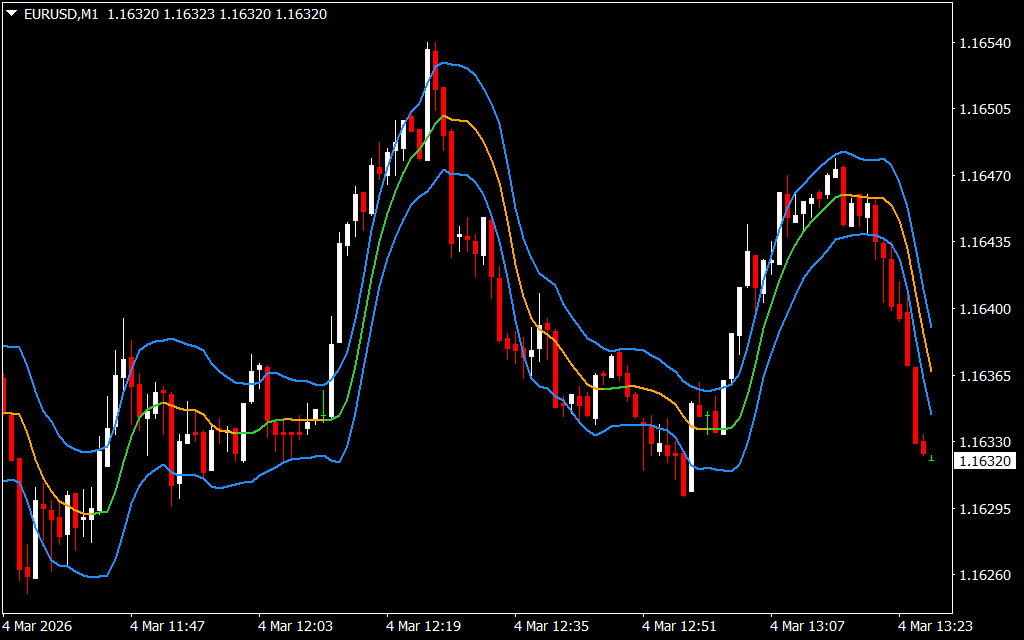This screenshot has width=1024, height=640.
Task: Pick the 4 Mar 12:35 time label
Action: pyautogui.click(x=551, y=626)
